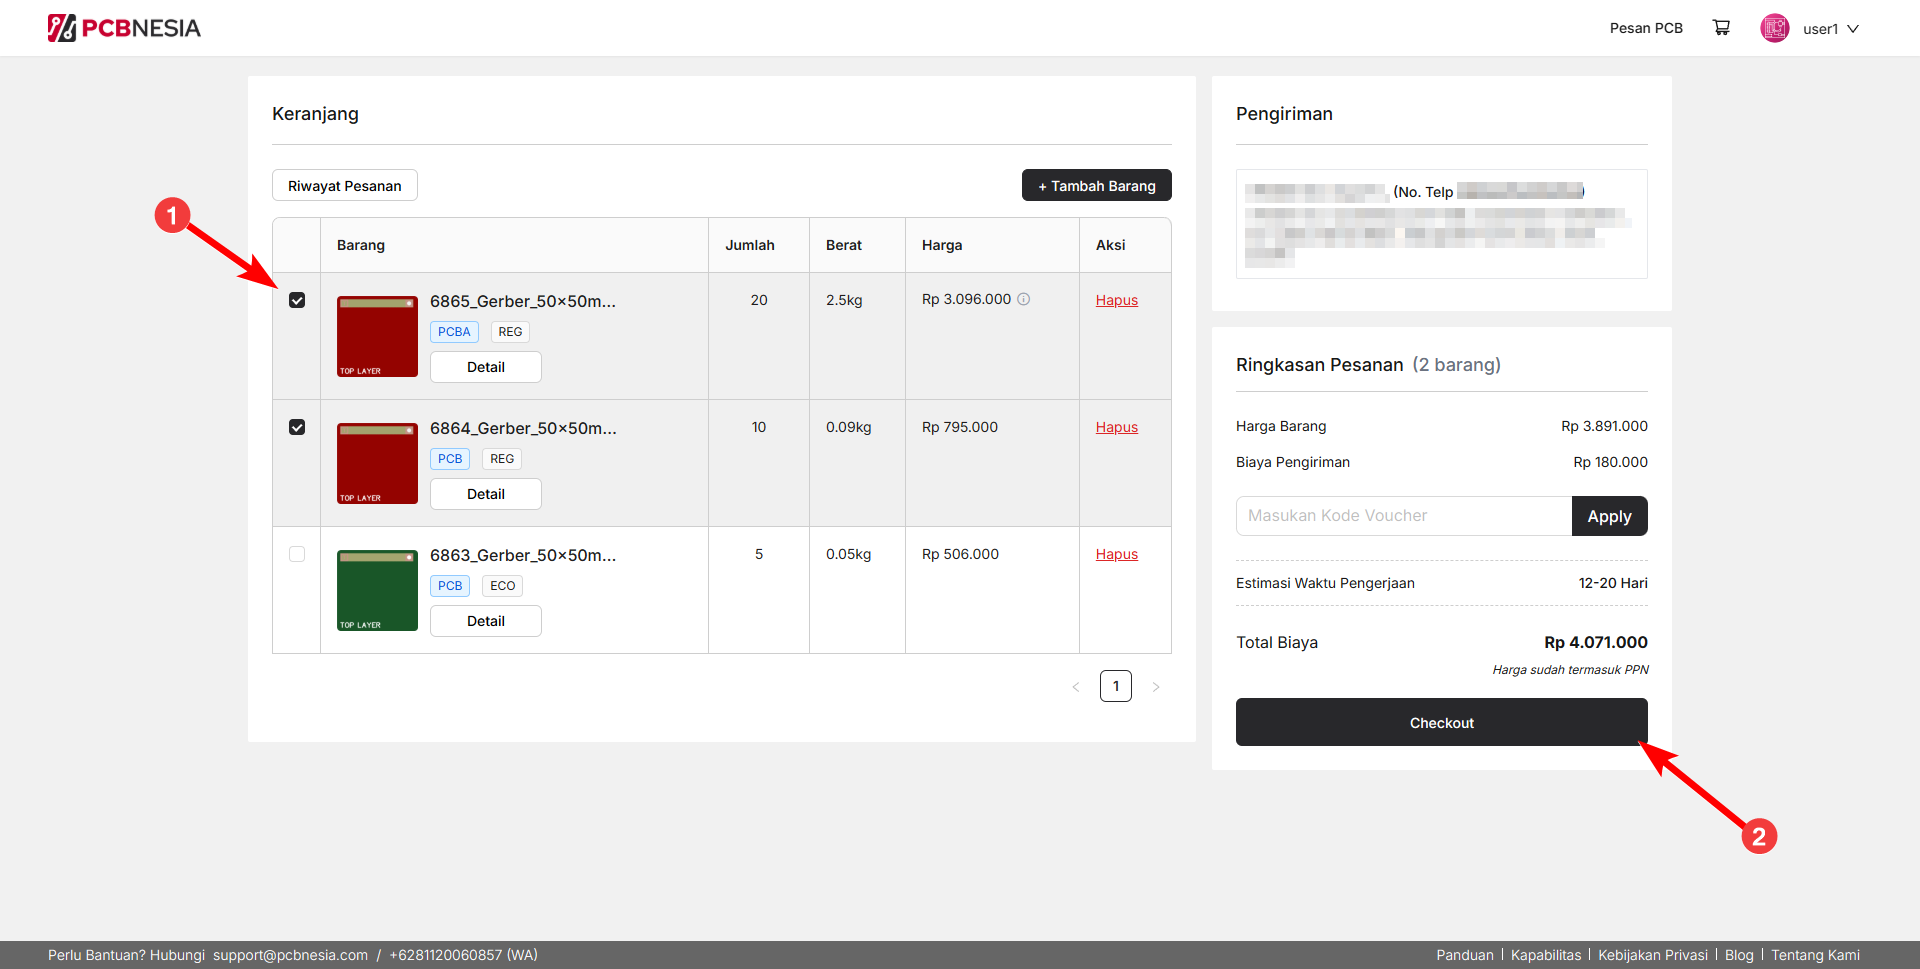Click Tambah Barang button

pos(1097,185)
